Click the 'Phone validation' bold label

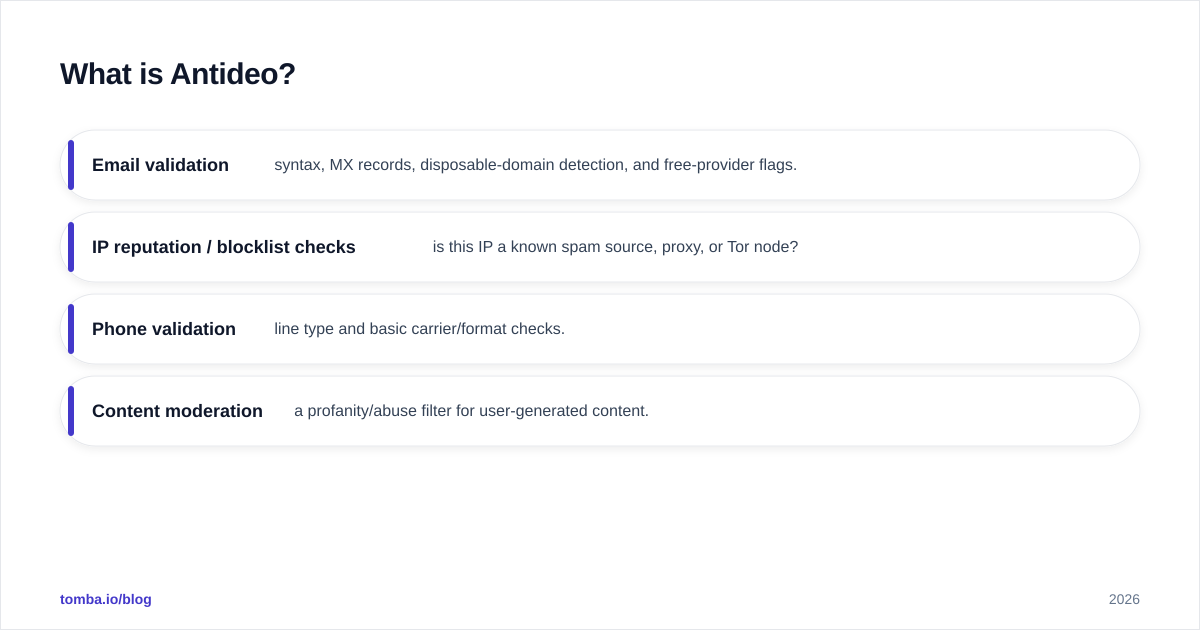pos(164,329)
